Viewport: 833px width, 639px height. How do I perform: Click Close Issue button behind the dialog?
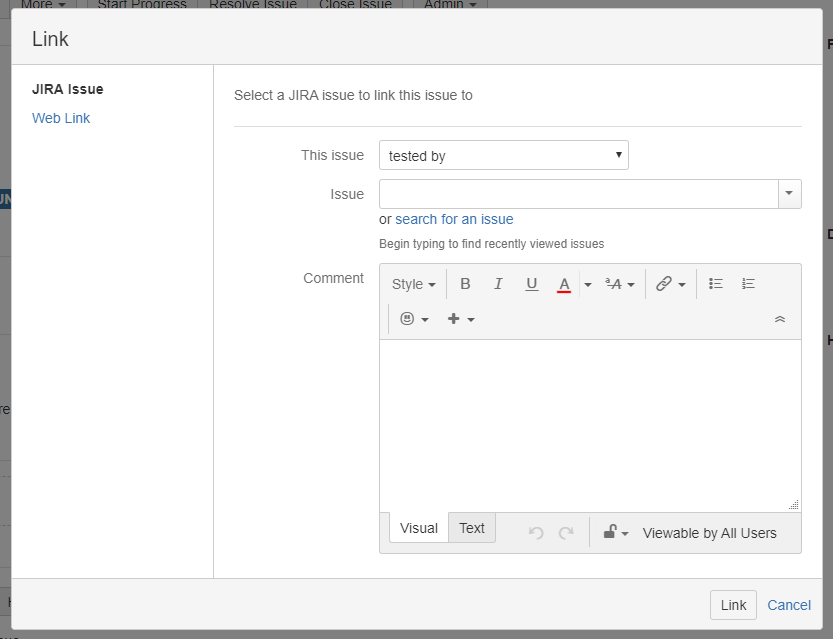coord(355,4)
